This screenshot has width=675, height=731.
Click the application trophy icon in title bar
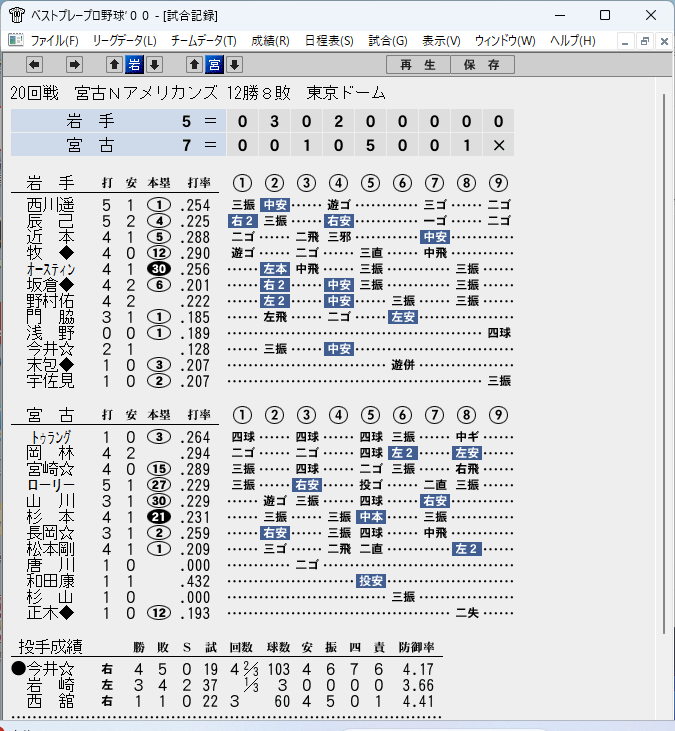point(17,15)
